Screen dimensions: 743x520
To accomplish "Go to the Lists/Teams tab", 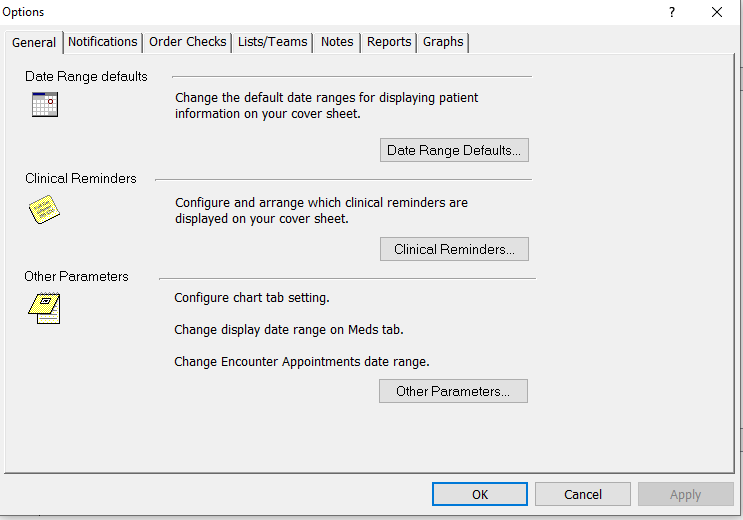I will pyautogui.click(x=273, y=42).
